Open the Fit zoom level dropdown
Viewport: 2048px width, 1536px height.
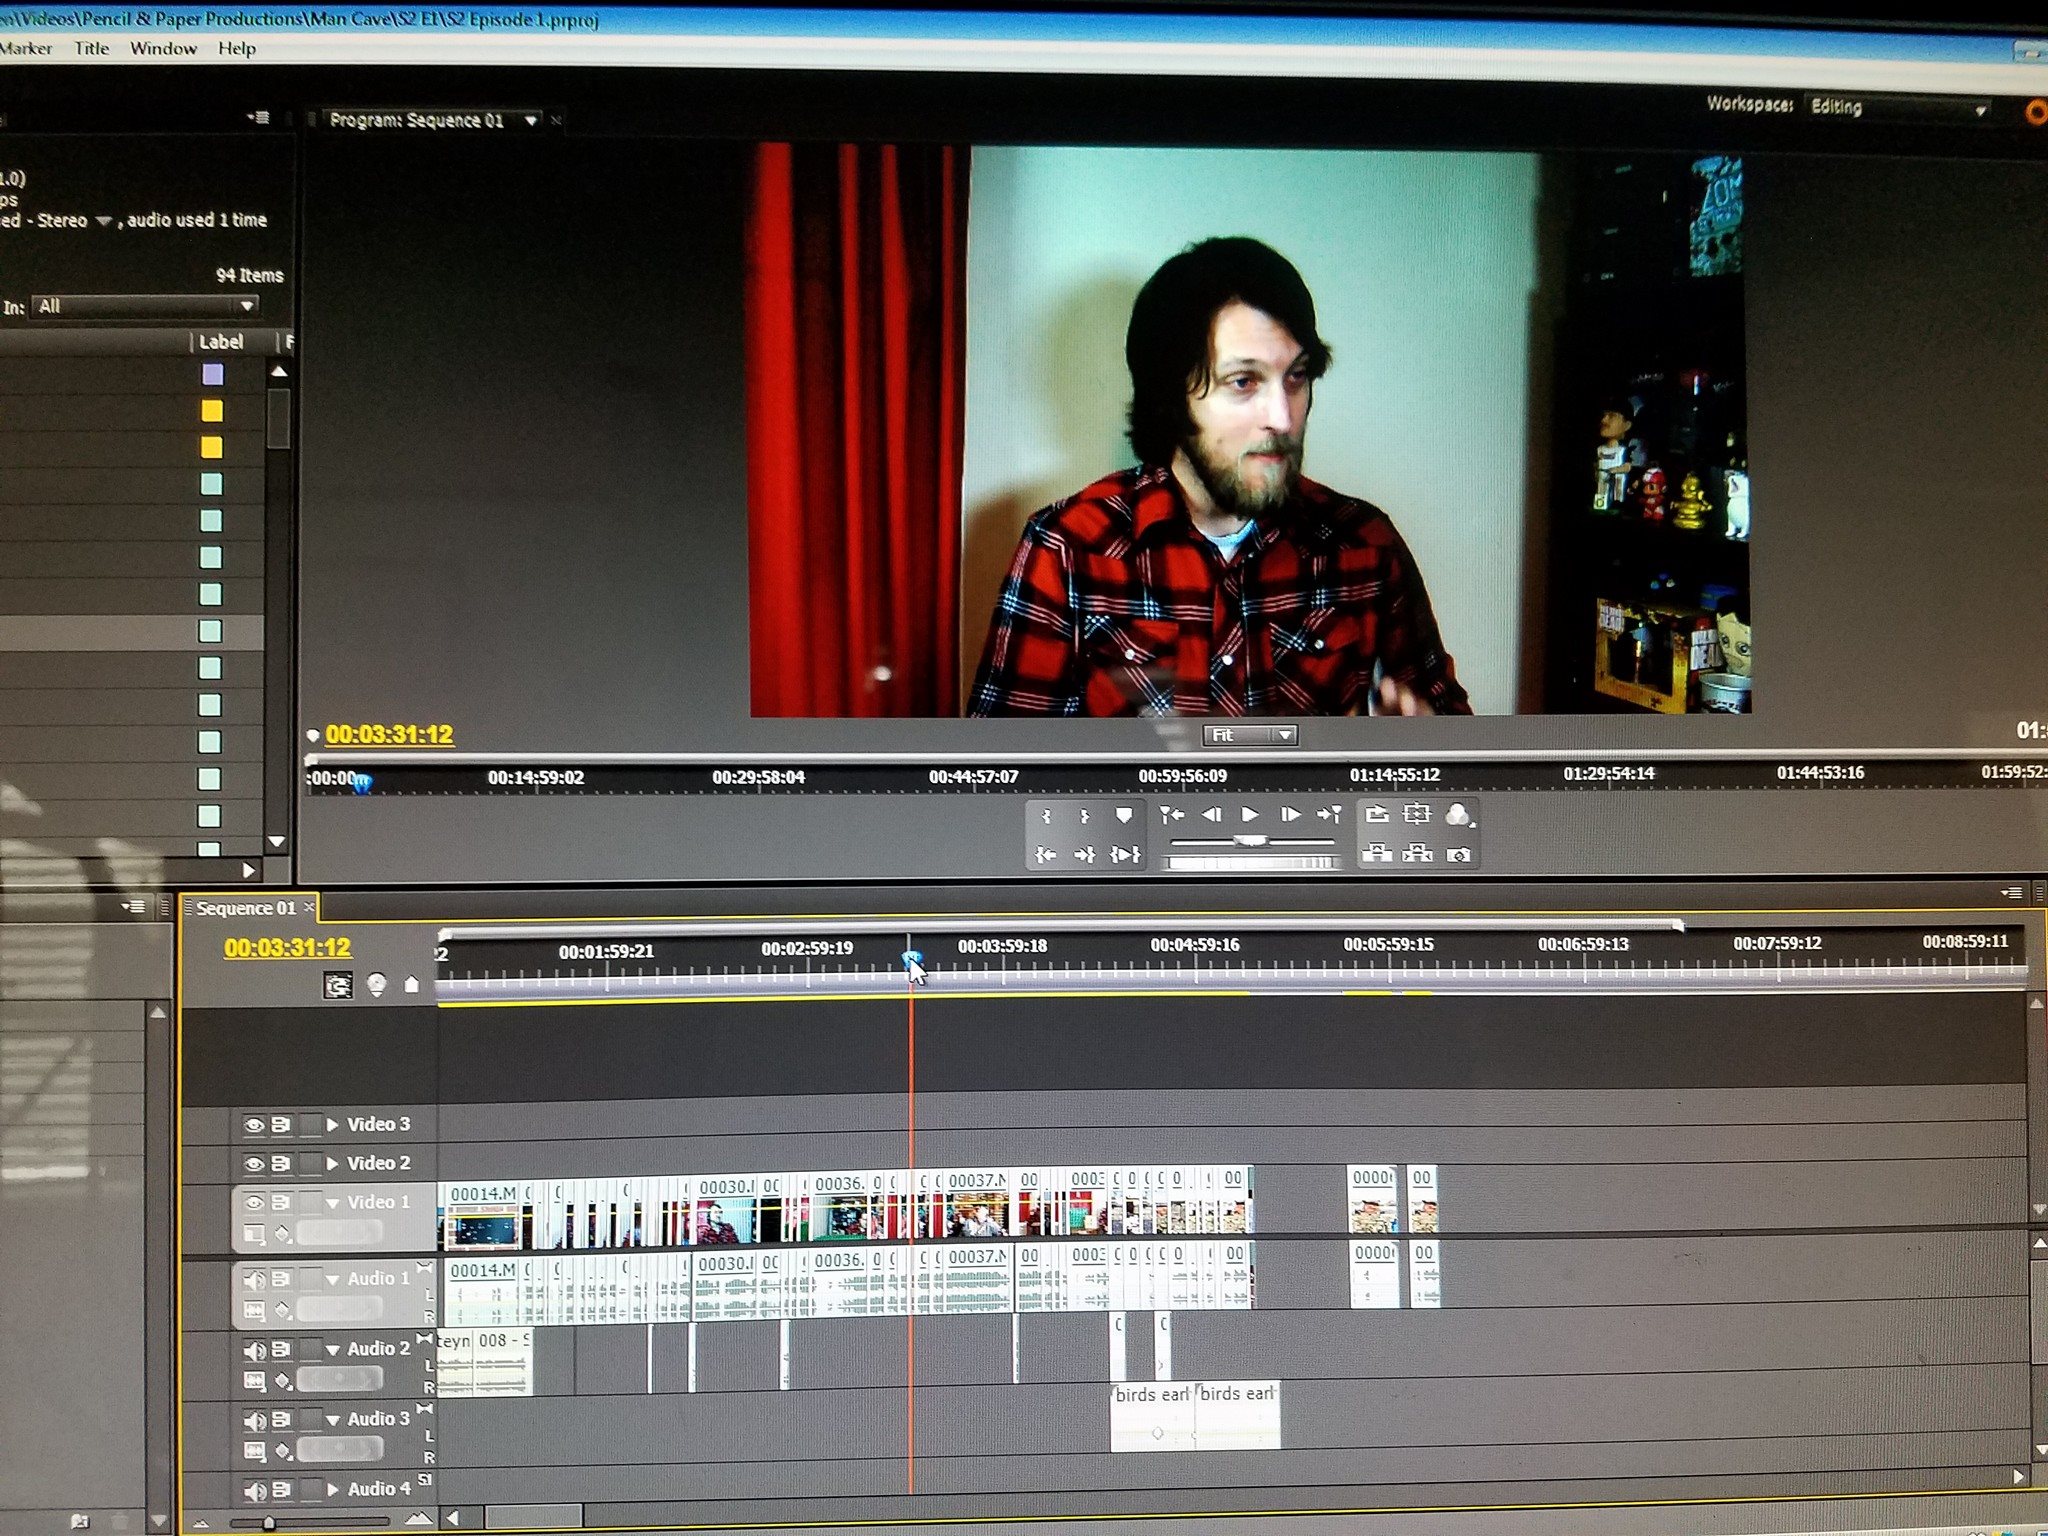click(1250, 736)
